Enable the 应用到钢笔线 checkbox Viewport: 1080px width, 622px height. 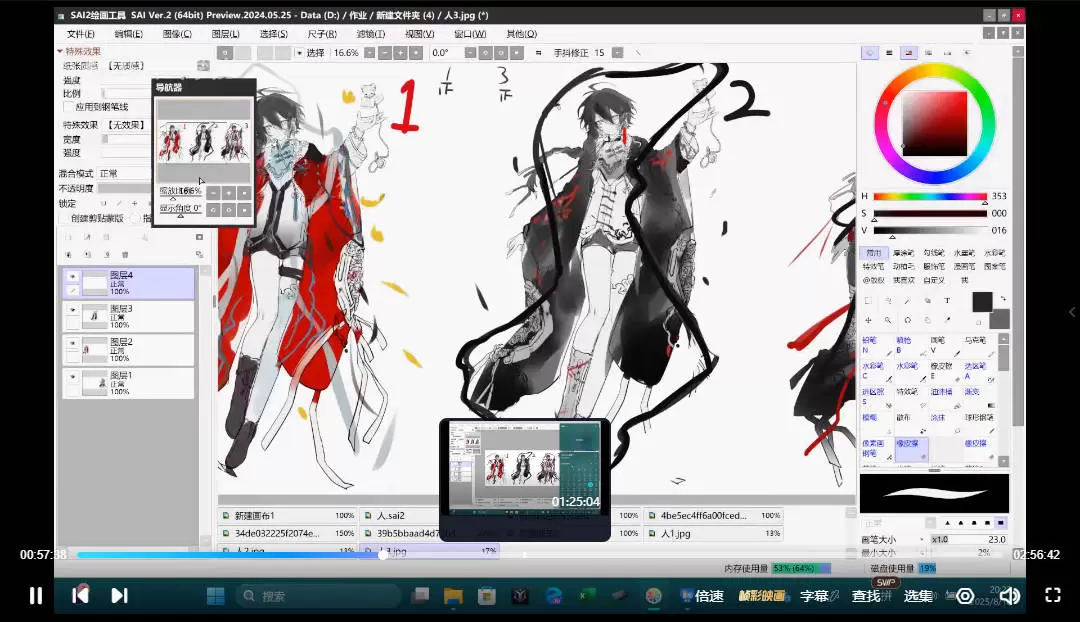tap(68, 107)
